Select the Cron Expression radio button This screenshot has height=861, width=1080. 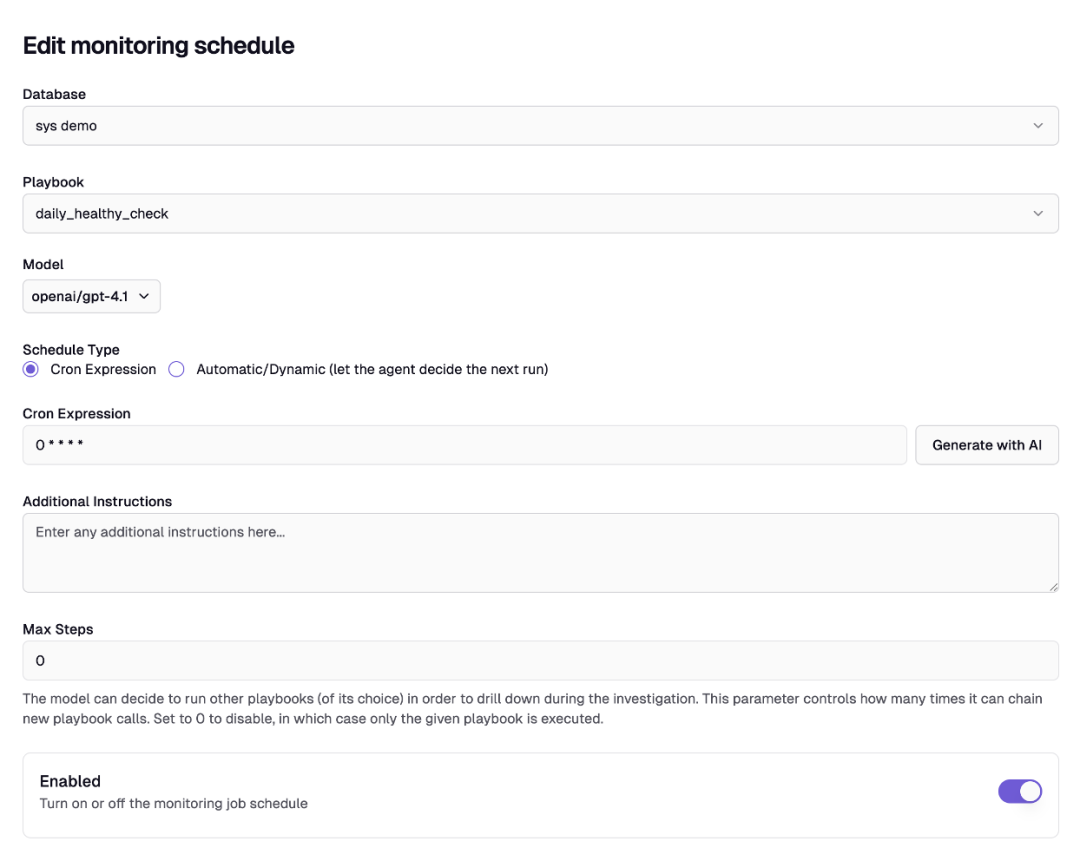point(31,369)
